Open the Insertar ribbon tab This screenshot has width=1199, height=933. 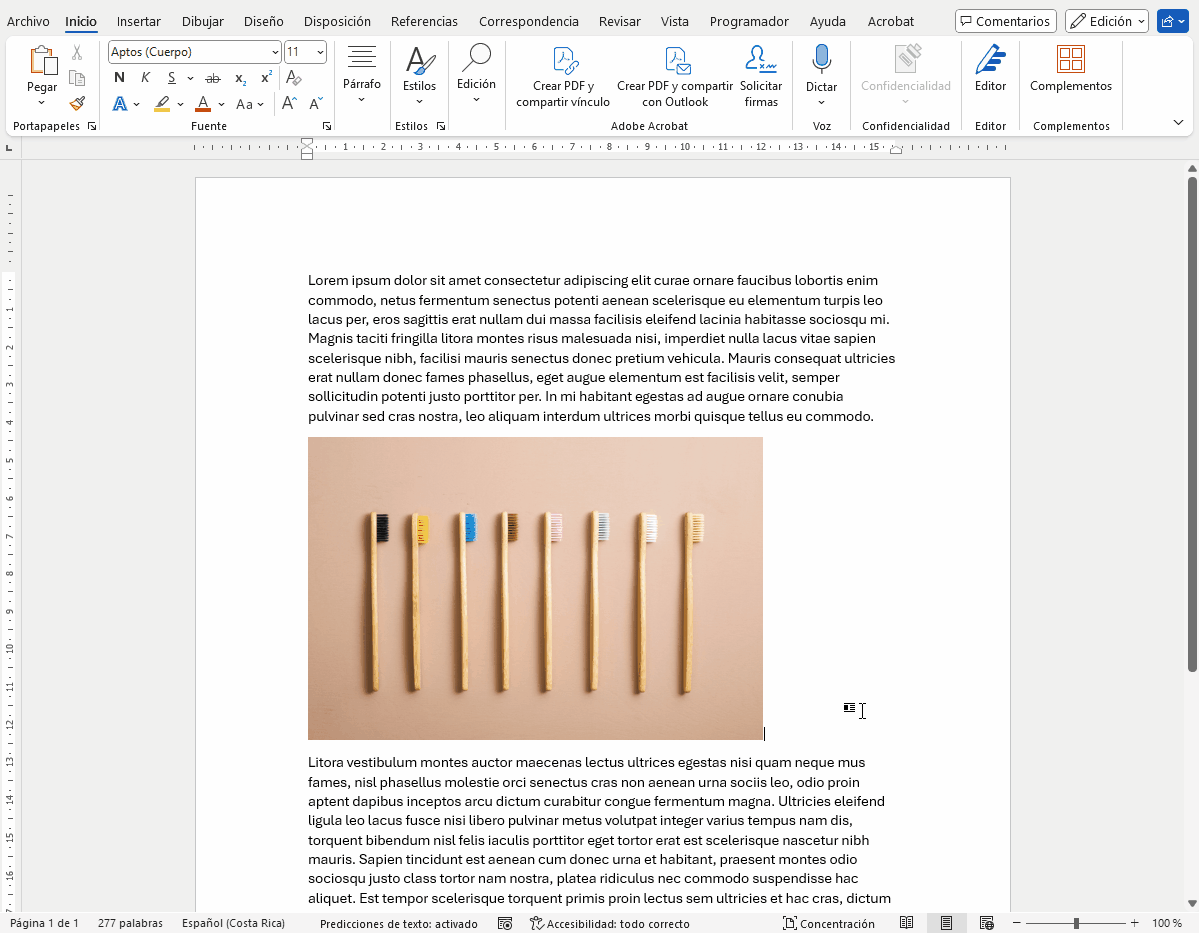pos(138,21)
